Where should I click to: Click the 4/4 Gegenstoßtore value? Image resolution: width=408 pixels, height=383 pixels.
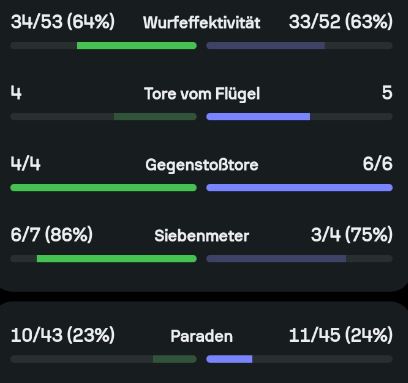click(26, 164)
